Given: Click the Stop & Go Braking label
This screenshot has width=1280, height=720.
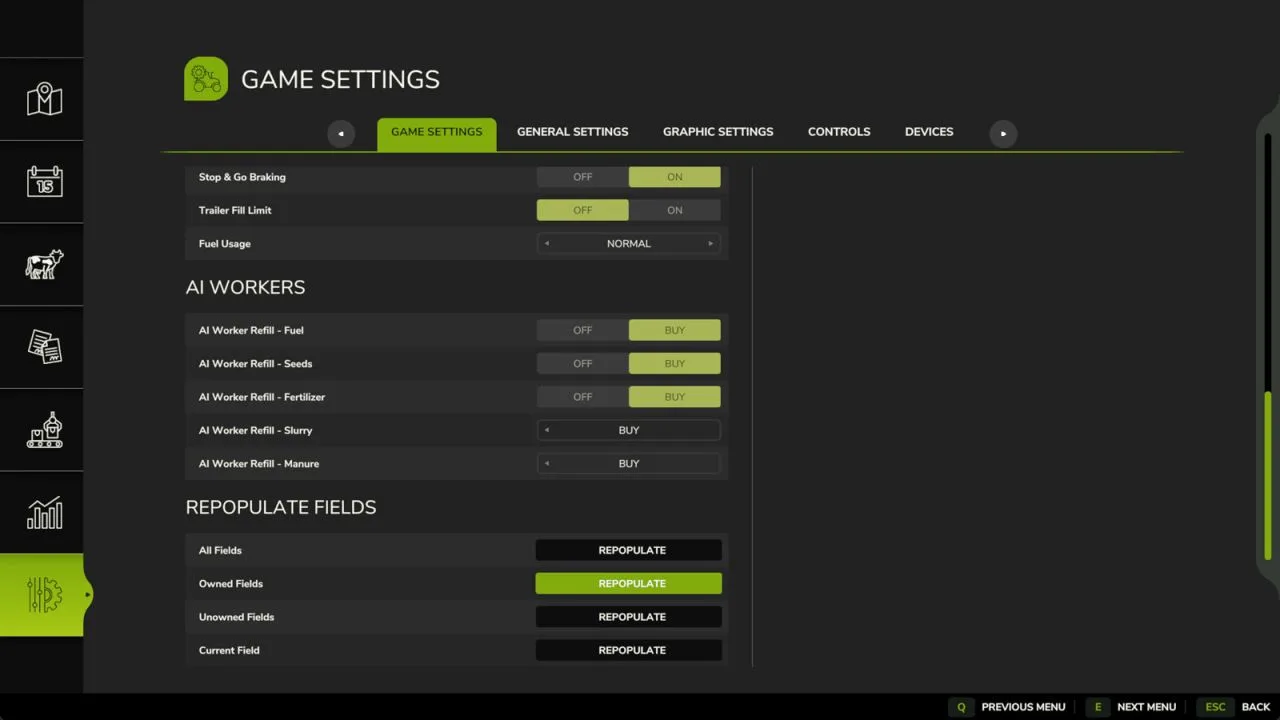Looking at the screenshot, I should coord(242,177).
